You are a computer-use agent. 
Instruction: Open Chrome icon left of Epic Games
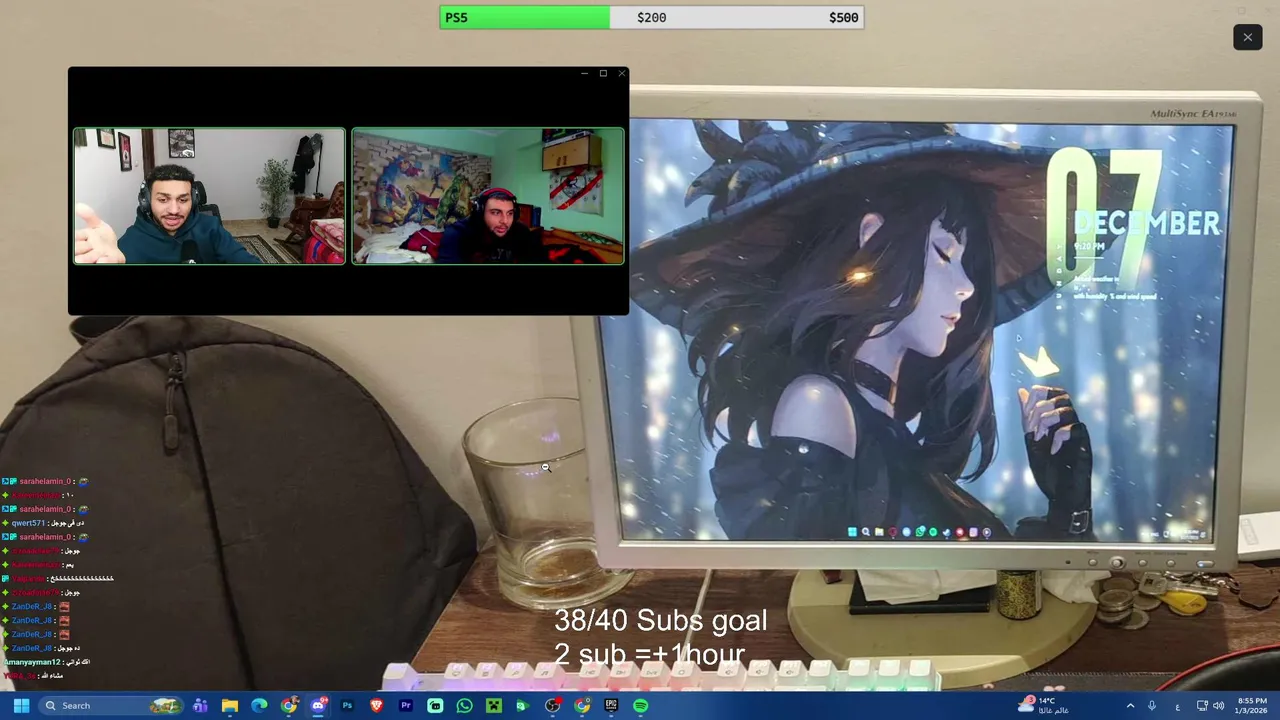point(582,706)
